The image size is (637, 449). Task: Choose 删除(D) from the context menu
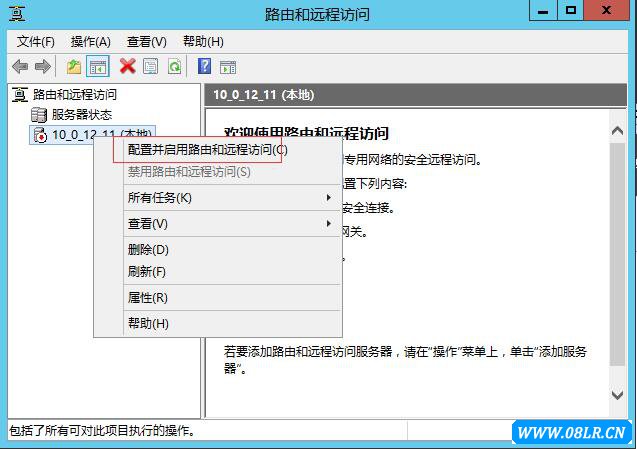coord(148,249)
